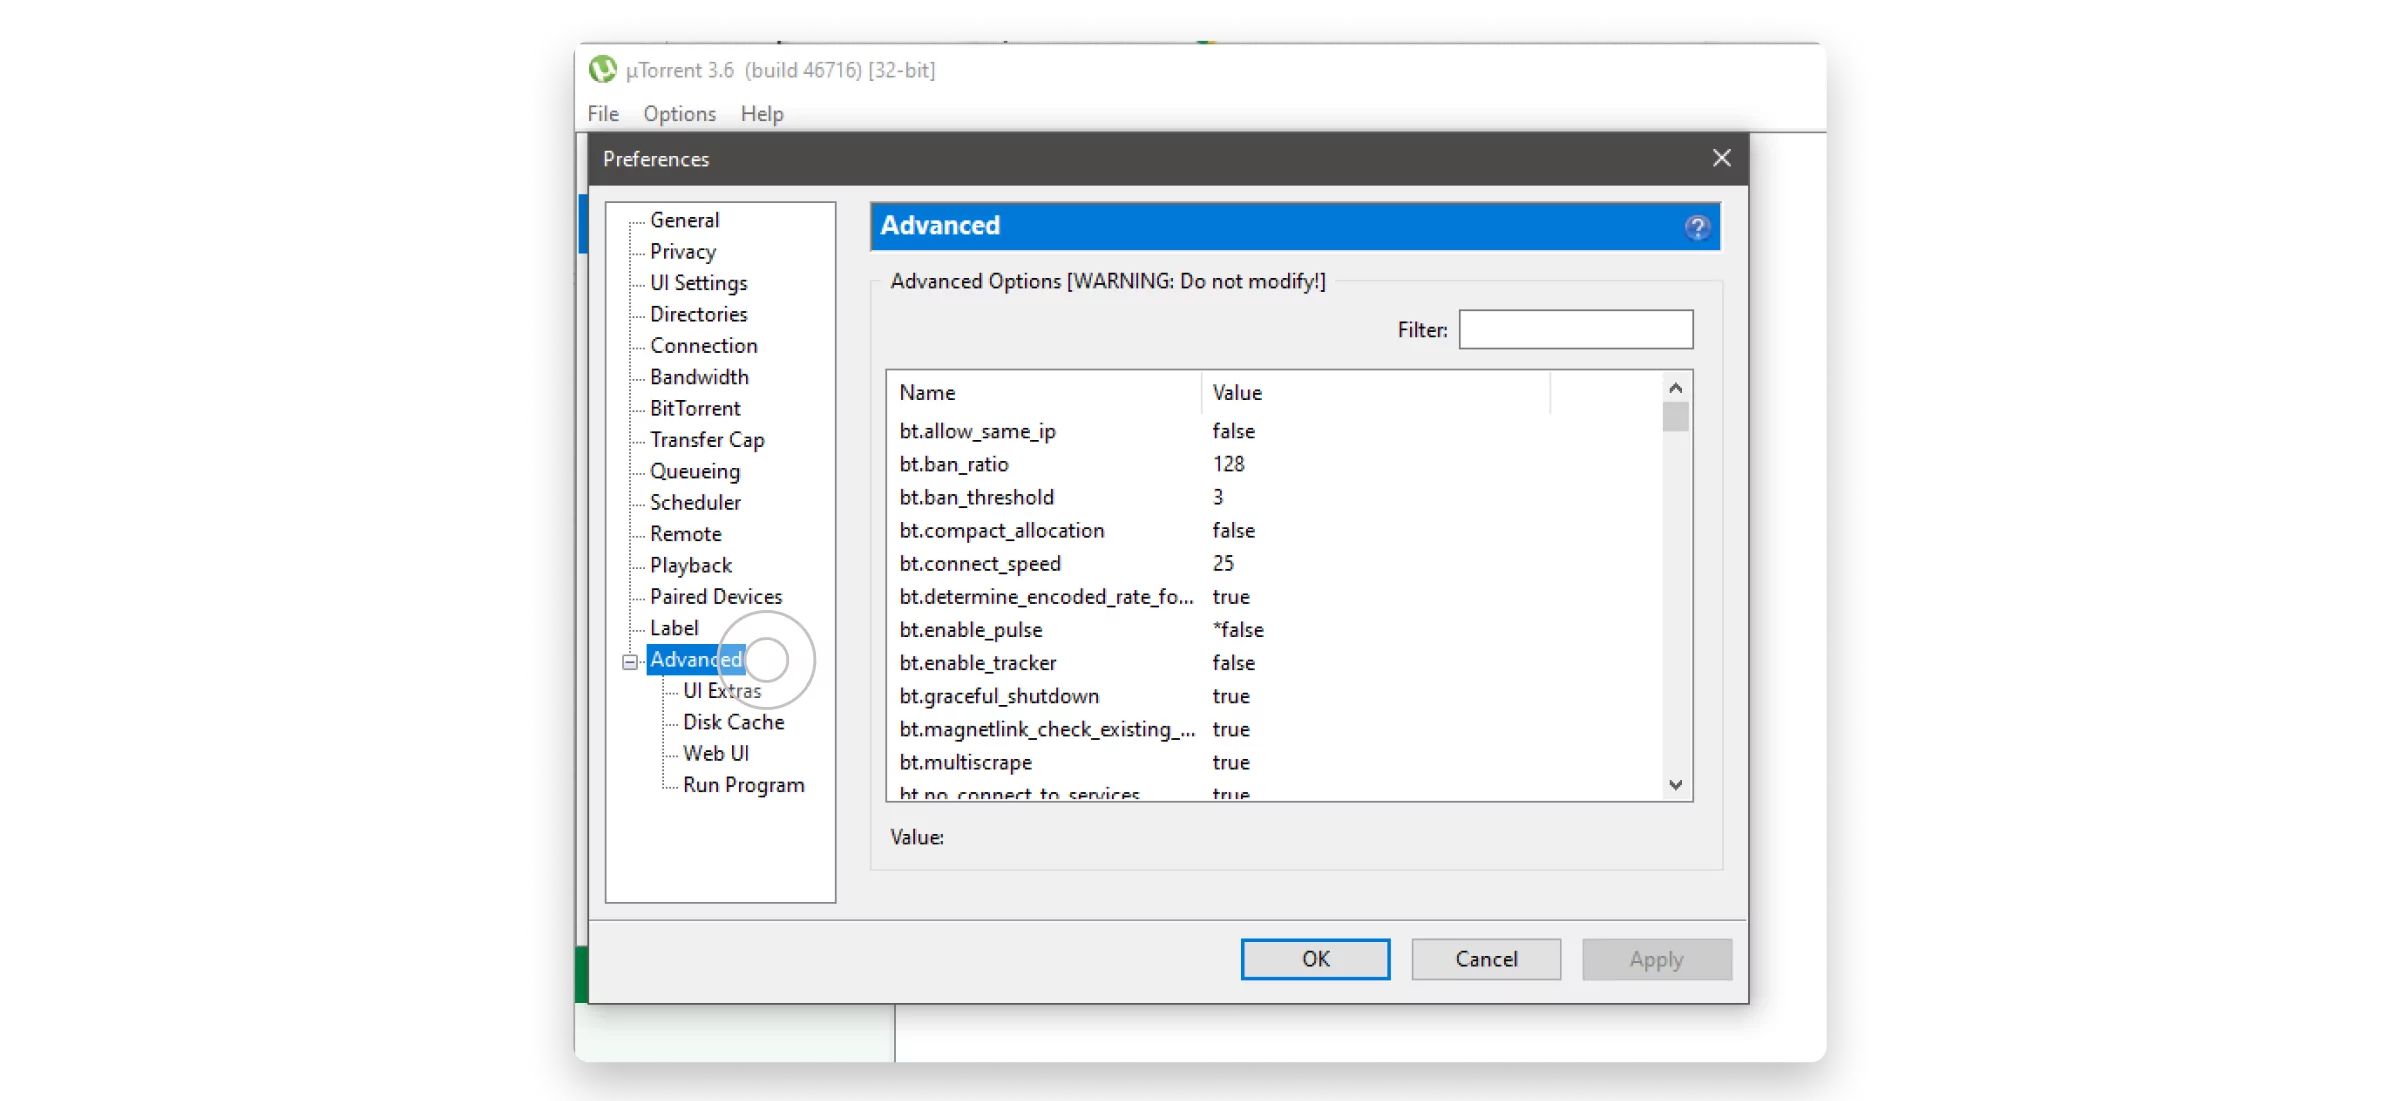Click the OK button to confirm
This screenshot has height=1101, width=2400.
tap(1315, 957)
